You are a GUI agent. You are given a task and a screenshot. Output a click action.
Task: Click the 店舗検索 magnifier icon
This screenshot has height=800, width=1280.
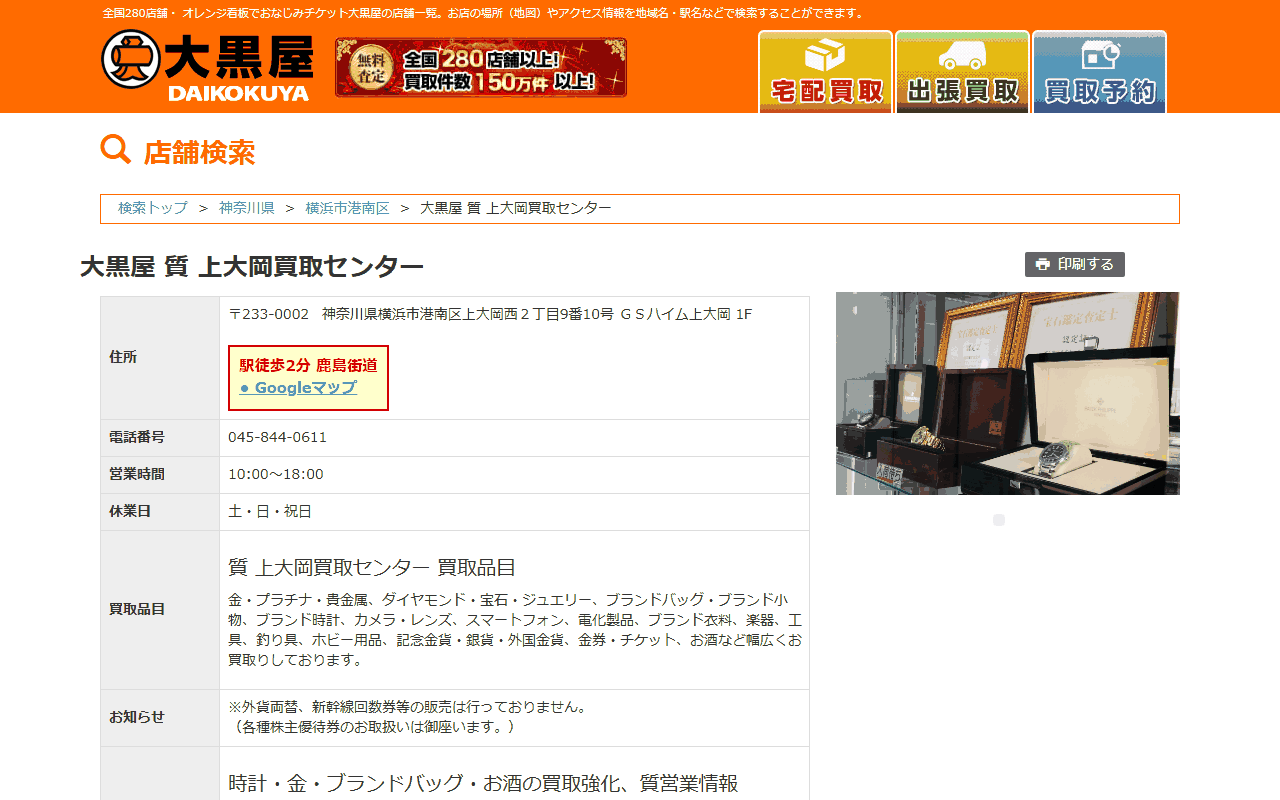click(x=116, y=150)
